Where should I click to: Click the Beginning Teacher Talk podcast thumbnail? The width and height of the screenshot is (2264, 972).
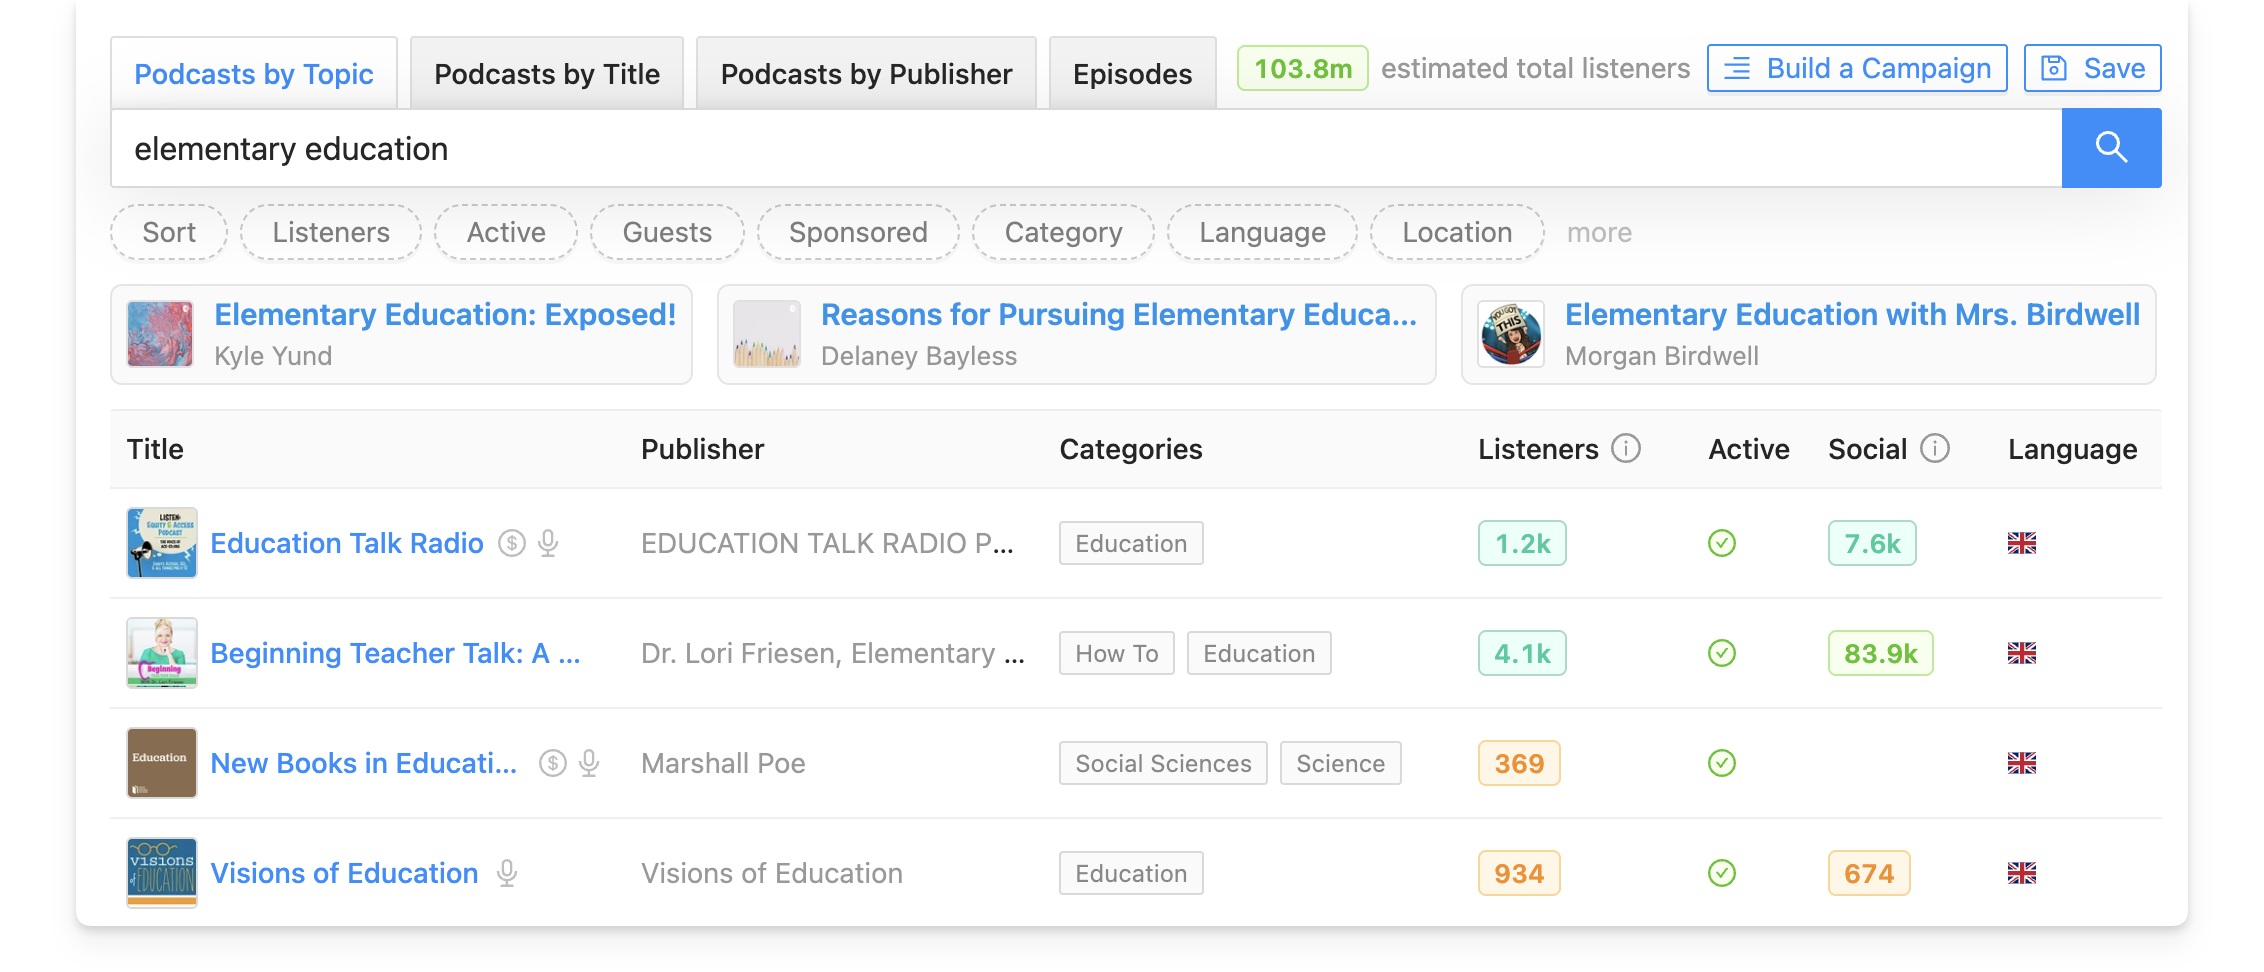pyautogui.click(x=161, y=653)
